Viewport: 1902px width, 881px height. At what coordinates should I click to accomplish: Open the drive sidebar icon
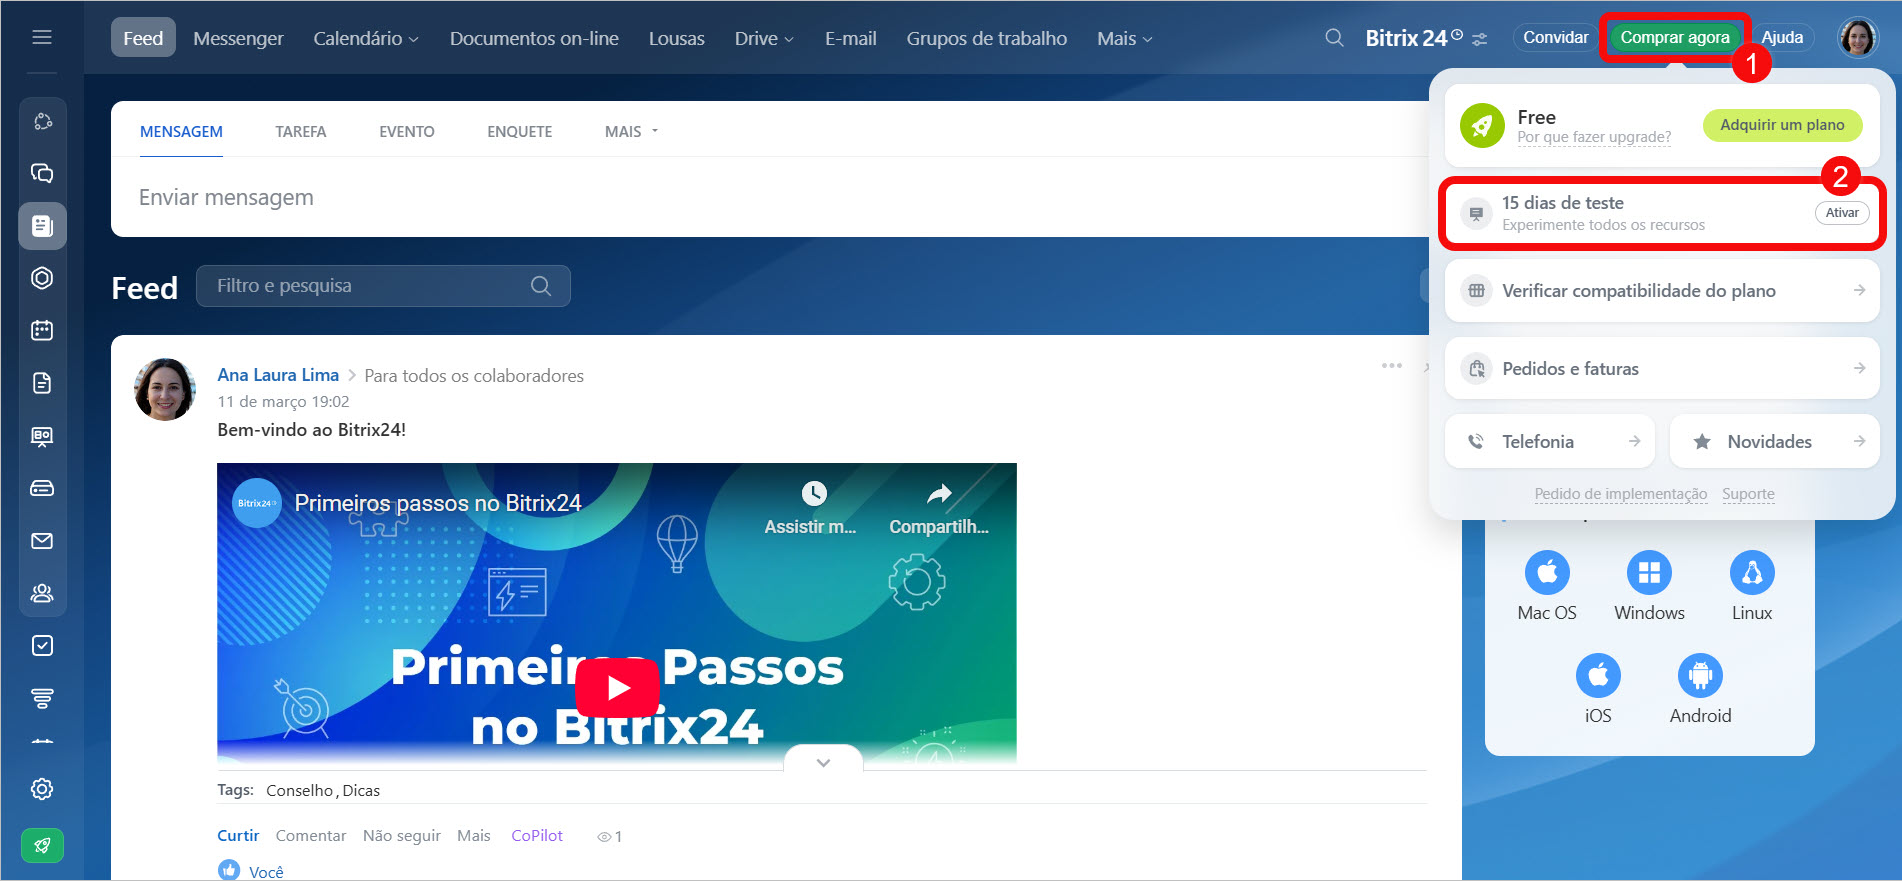coord(42,488)
